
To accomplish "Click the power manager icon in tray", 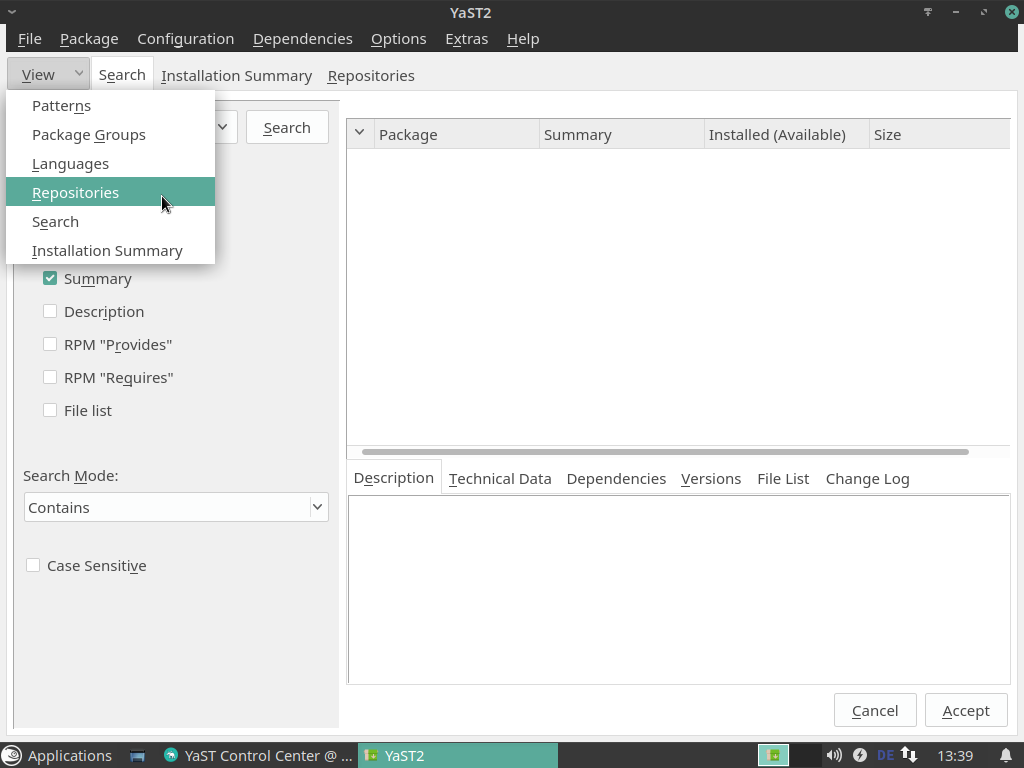I will 859,755.
